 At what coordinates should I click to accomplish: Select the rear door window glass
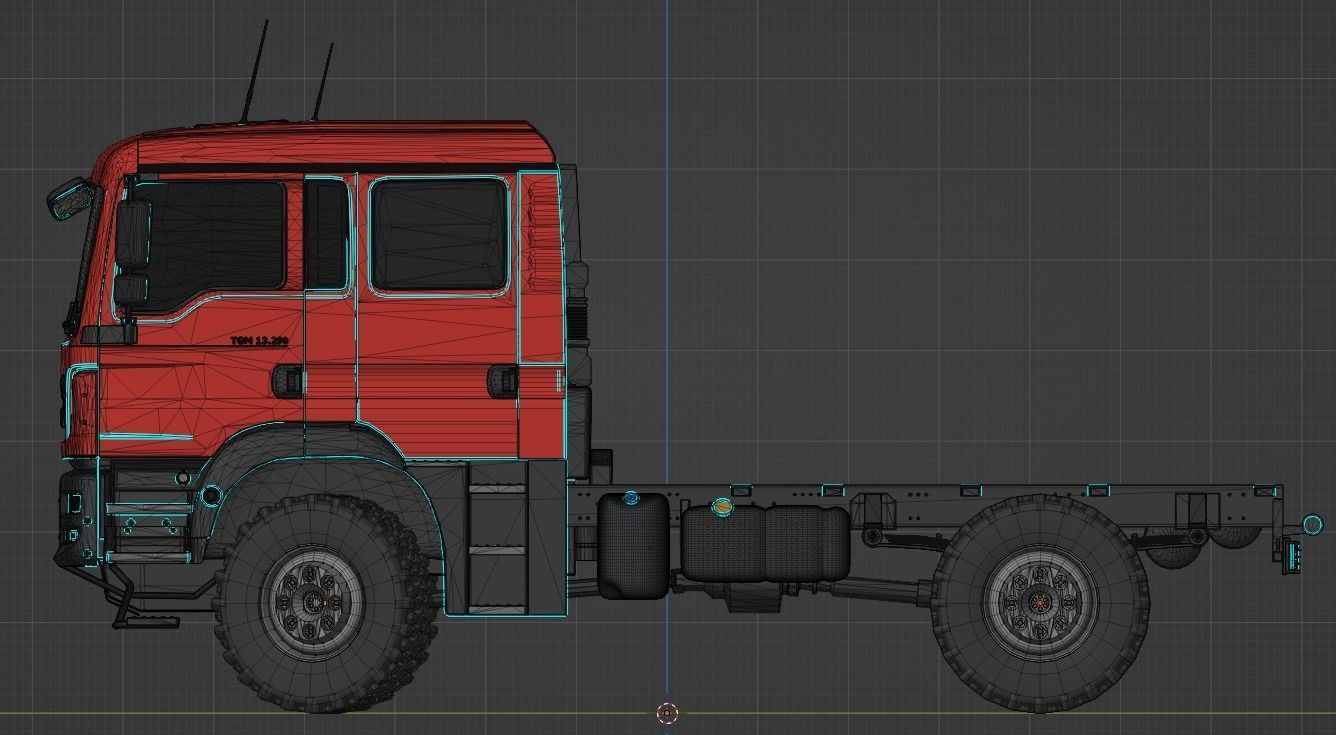pos(439,235)
